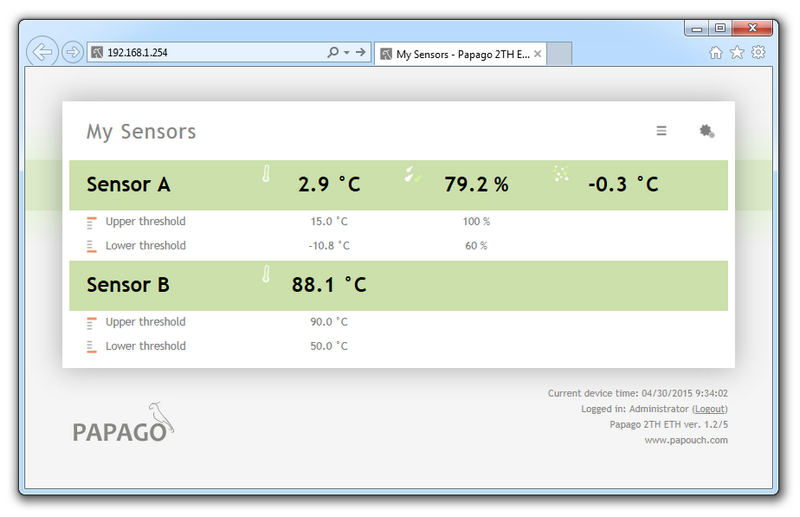
Task: Open browser Tools gear icon
Action: pos(758,53)
